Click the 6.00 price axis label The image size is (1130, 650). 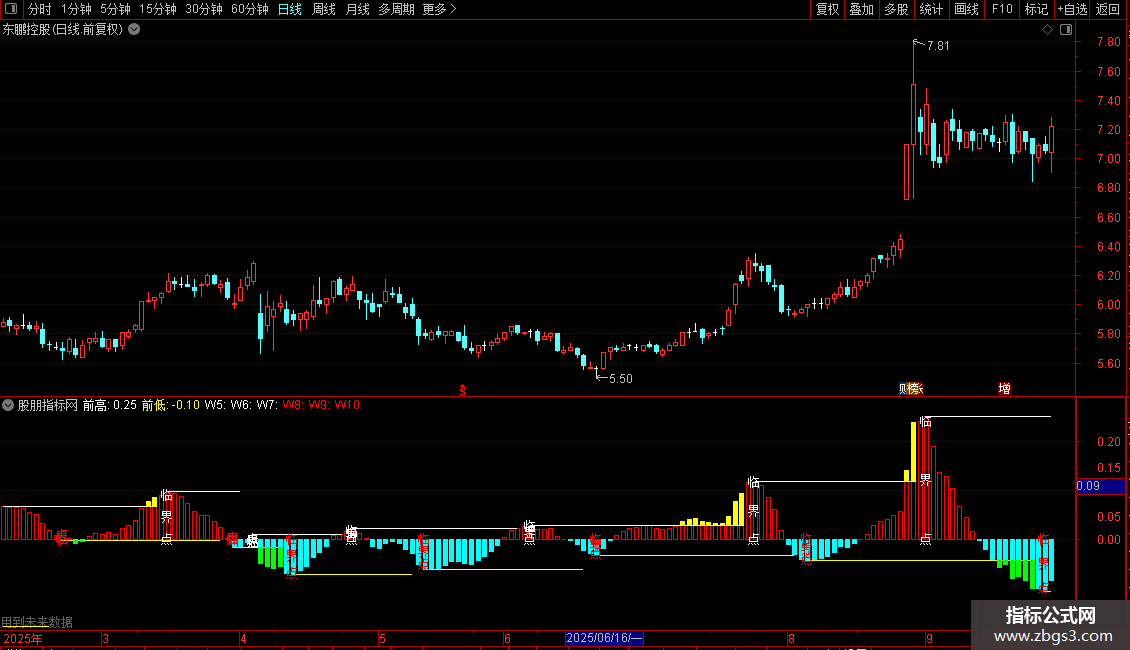point(1109,305)
